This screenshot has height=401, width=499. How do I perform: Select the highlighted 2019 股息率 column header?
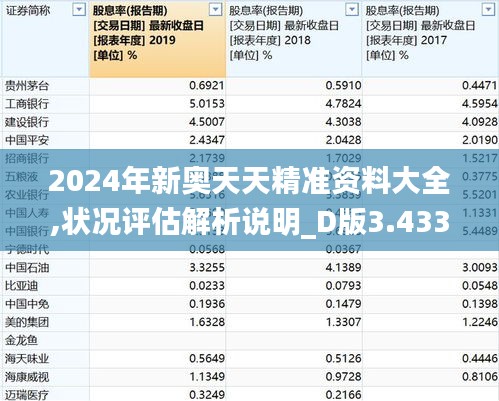tap(158, 39)
